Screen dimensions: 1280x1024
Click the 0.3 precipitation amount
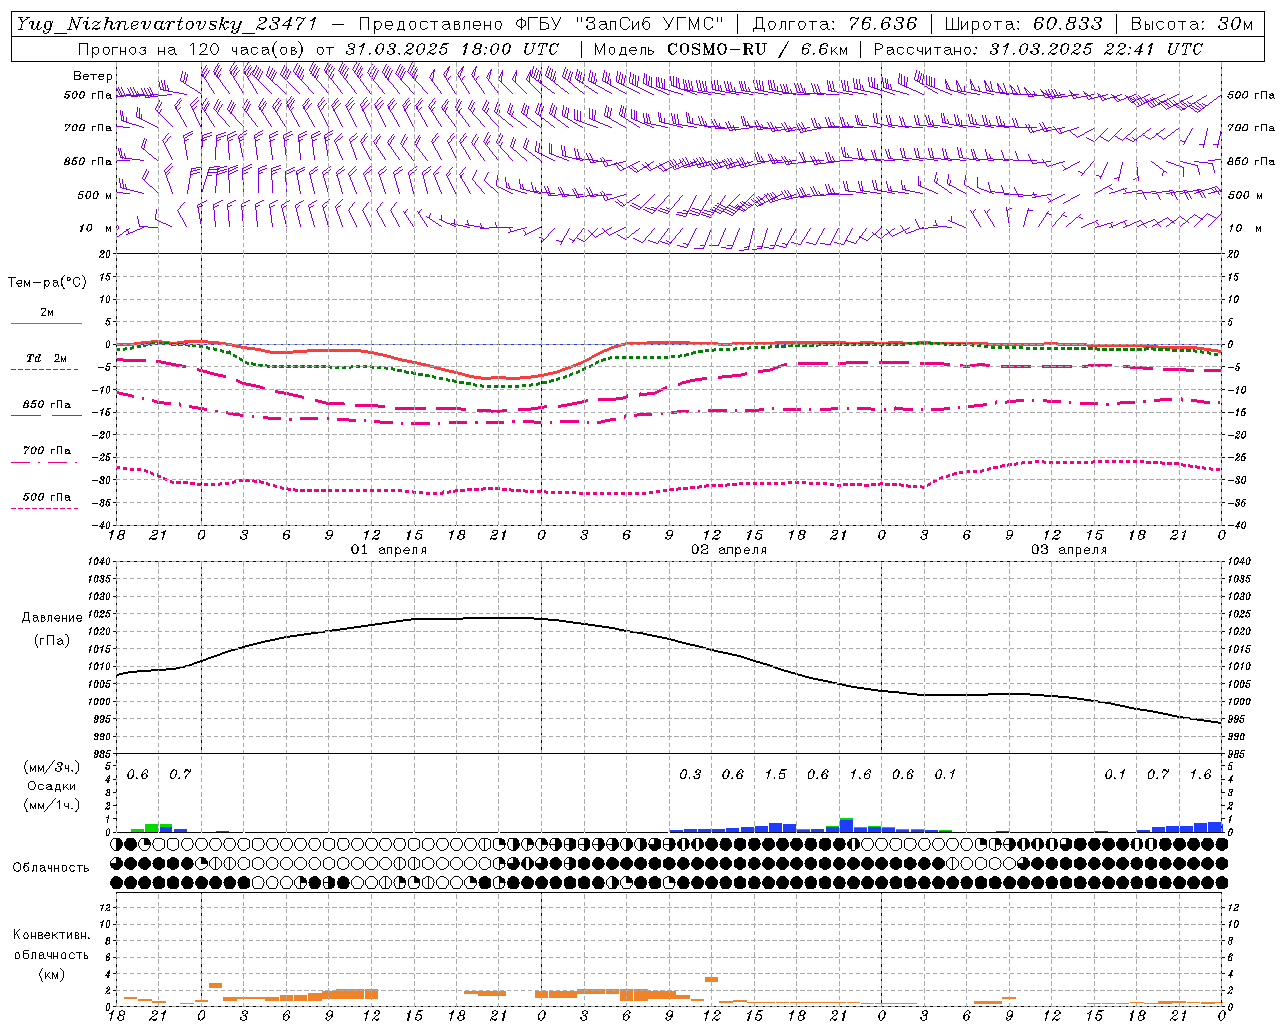tap(690, 775)
